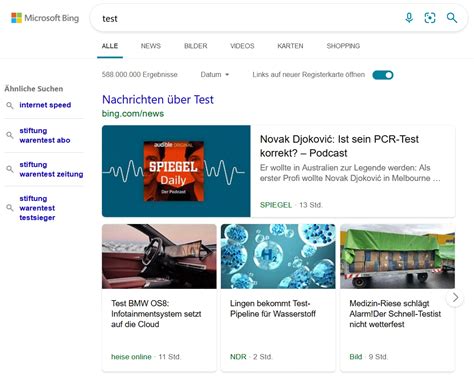Click 'internet speed' related search
The width and height of the screenshot is (474, 378).
pyautogui.click(x=45, y=105)
